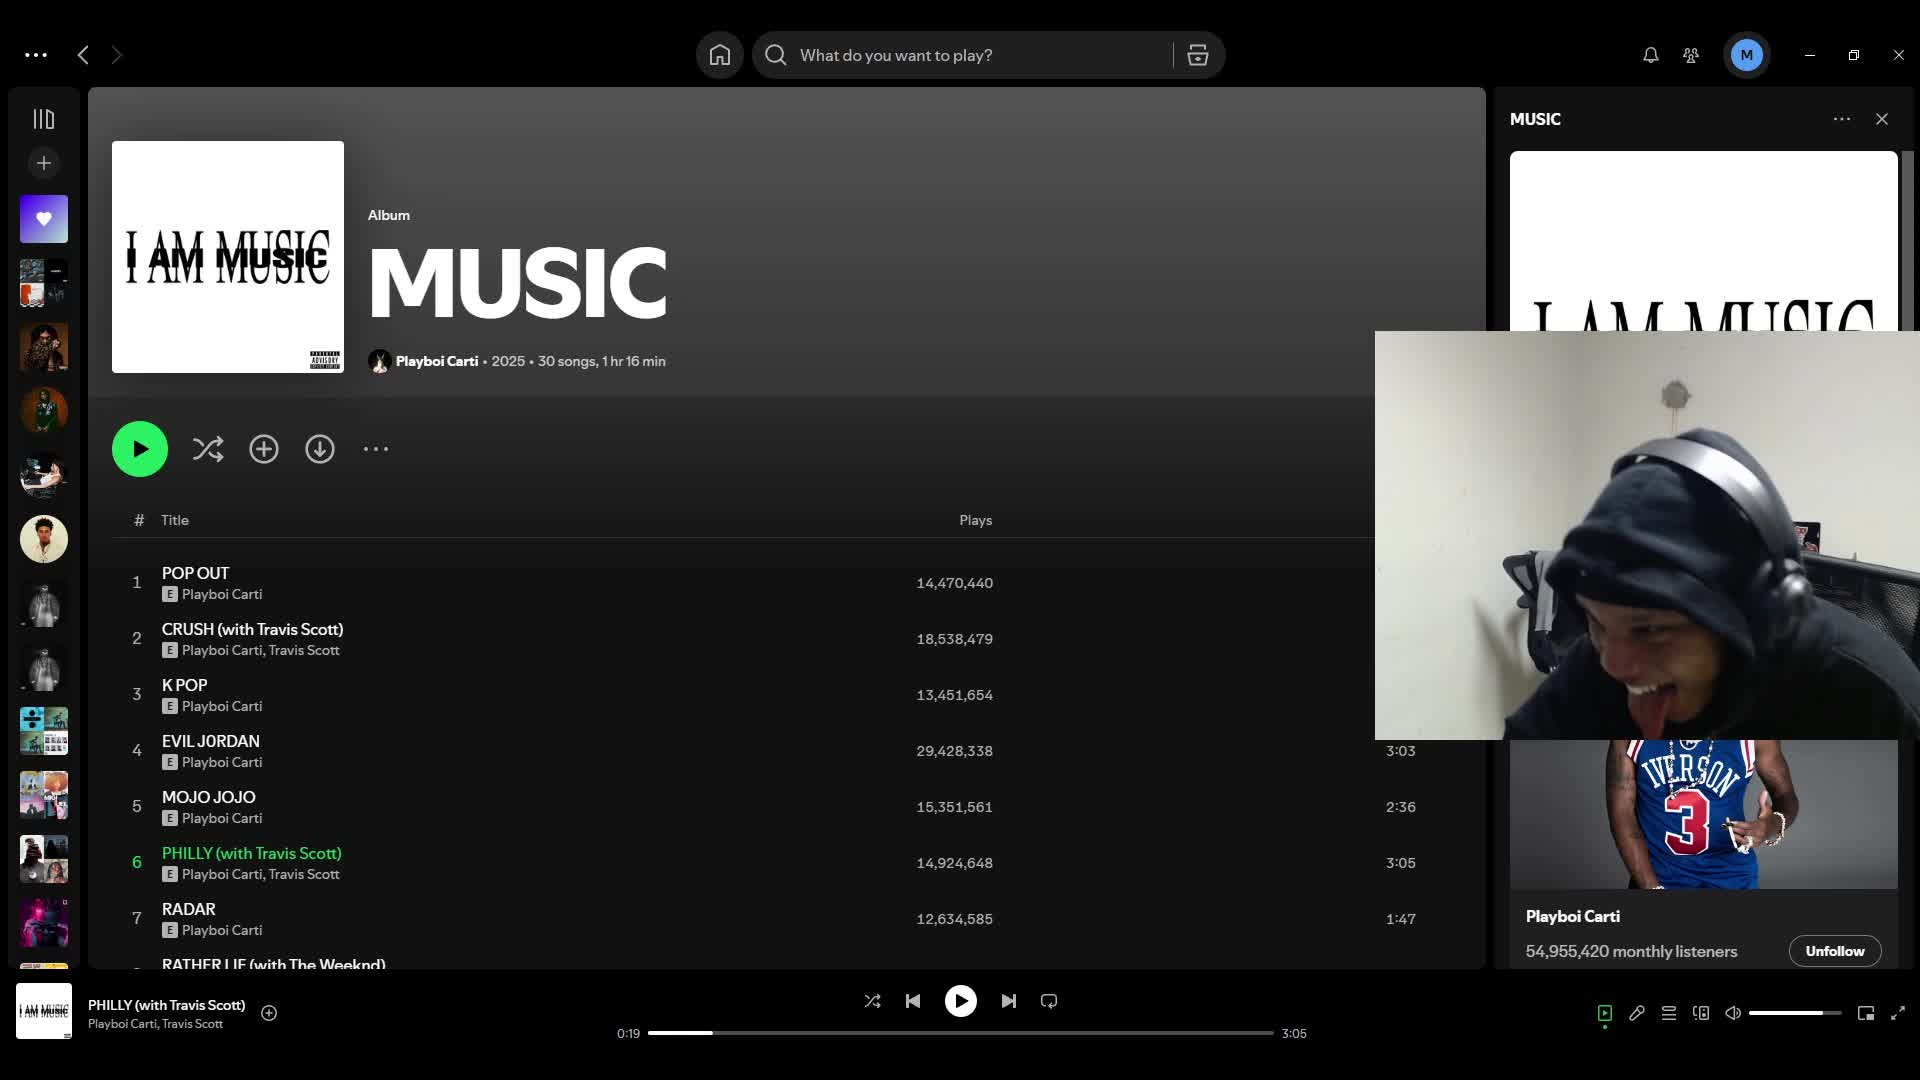Image resolution: width=1920 pixels, height=1080 pixels.
Task: Open Travis Scott link under CRUSH track
Action: [304, 650]
